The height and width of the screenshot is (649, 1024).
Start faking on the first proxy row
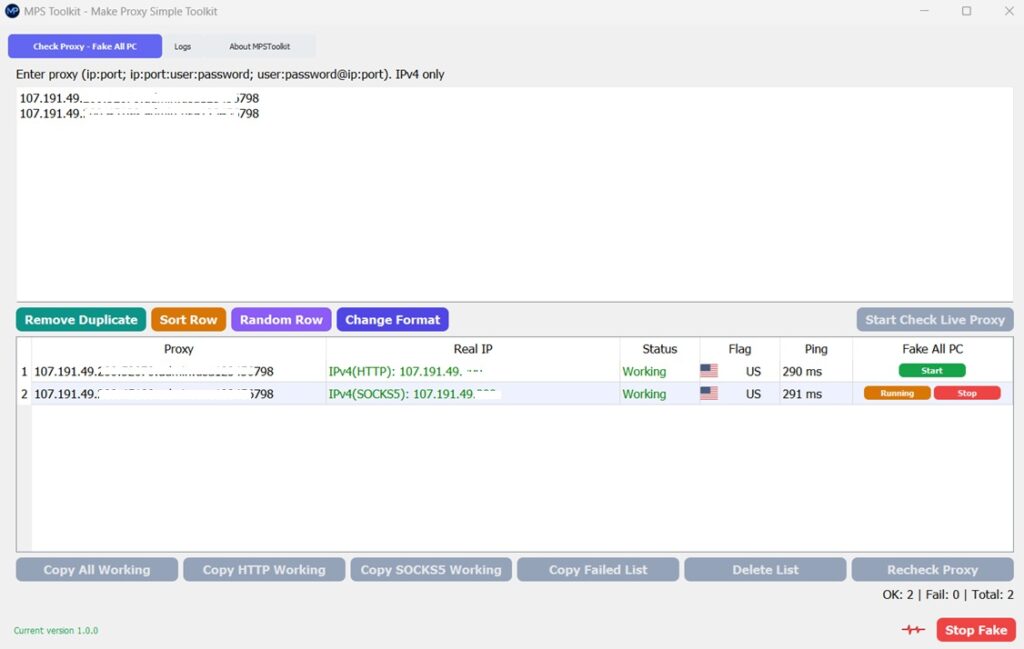point(932,370)
